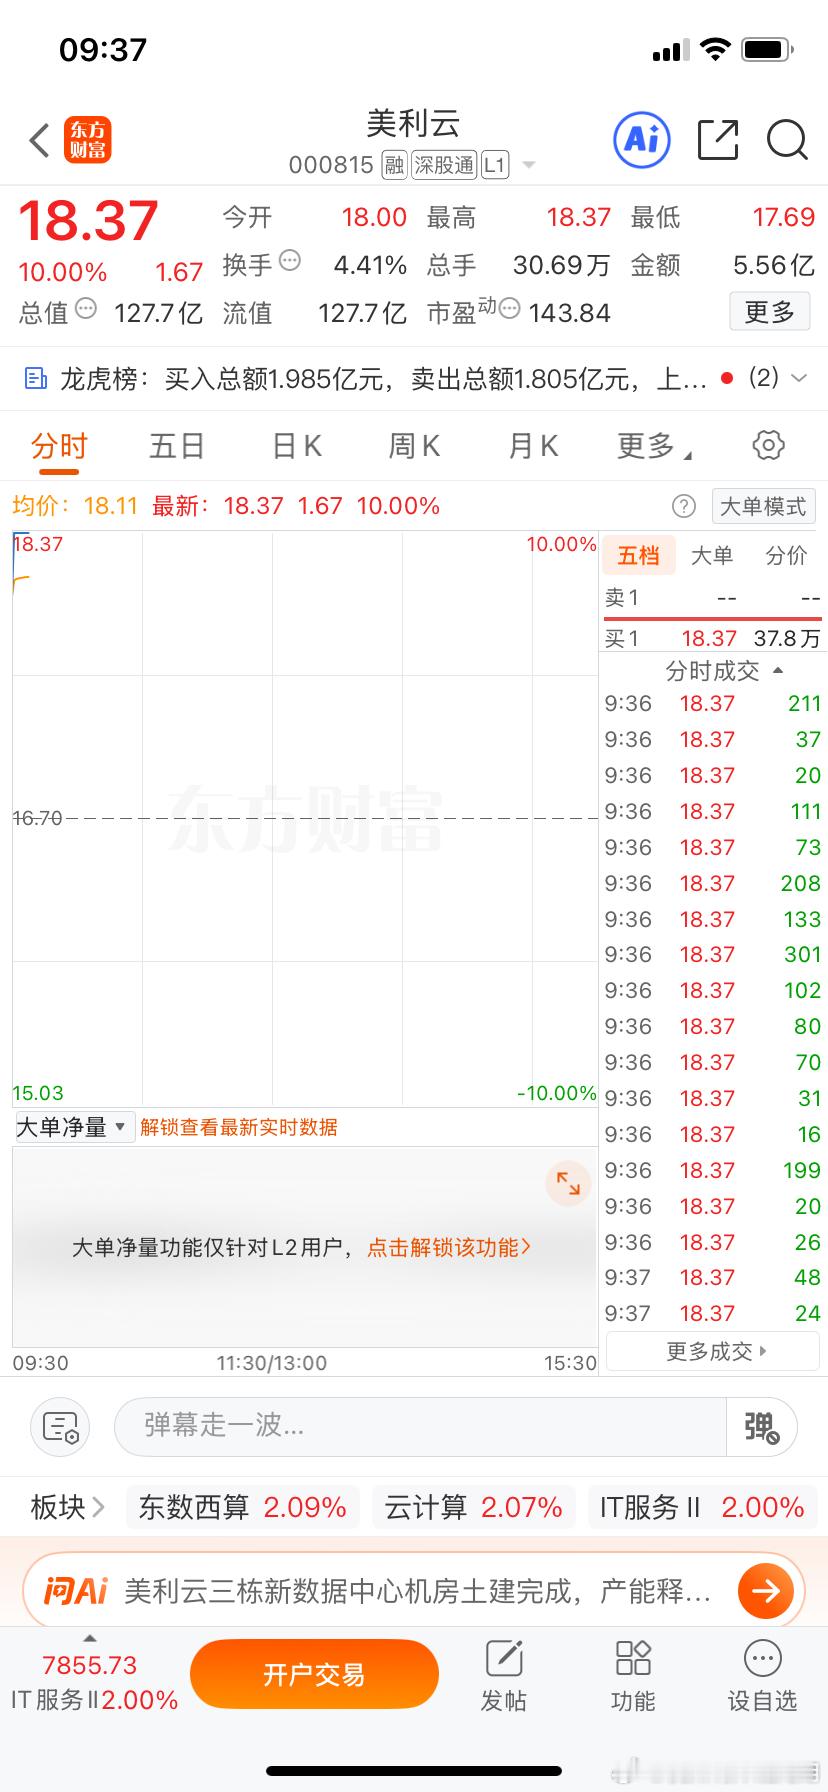Select the 分价 tab

tap(786, 555)
